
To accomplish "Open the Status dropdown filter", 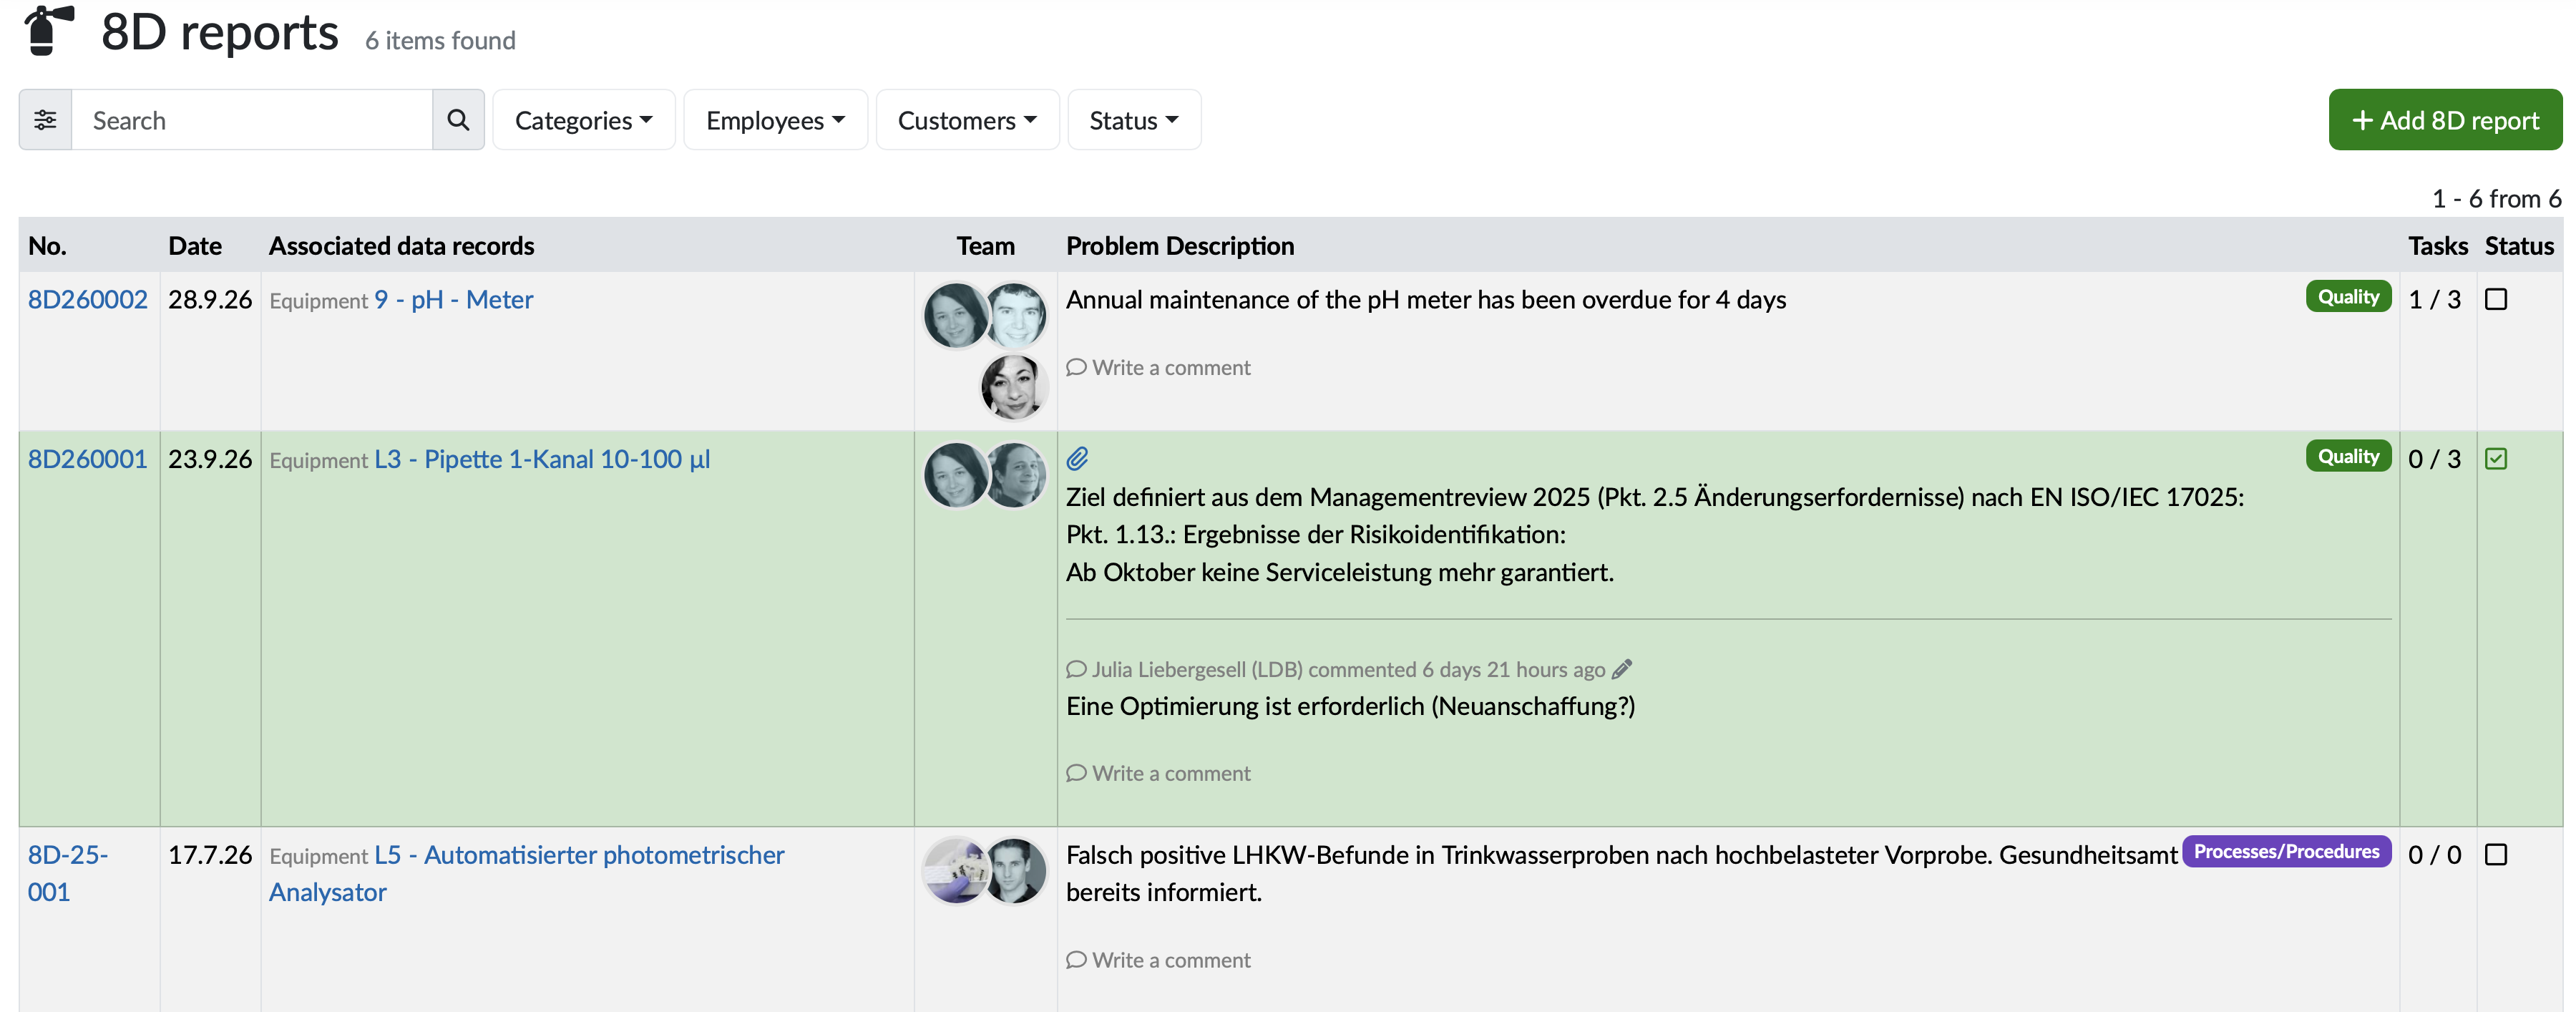I will click(1134, 120).
